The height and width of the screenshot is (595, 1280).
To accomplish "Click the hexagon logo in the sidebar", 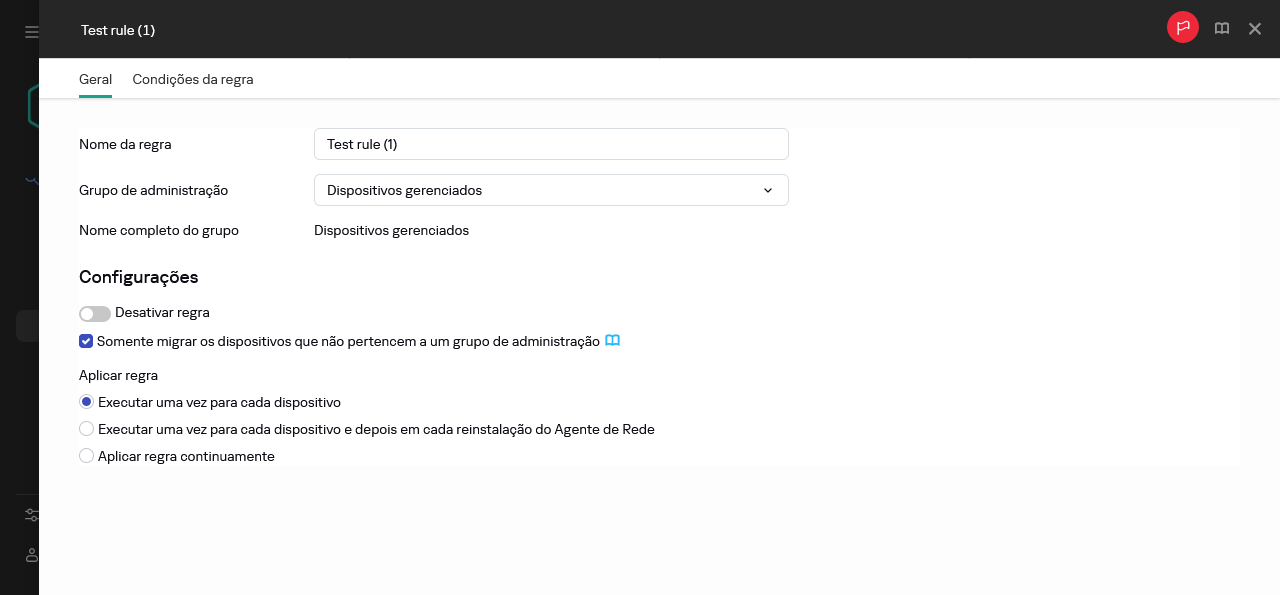I will coord(32,105).
